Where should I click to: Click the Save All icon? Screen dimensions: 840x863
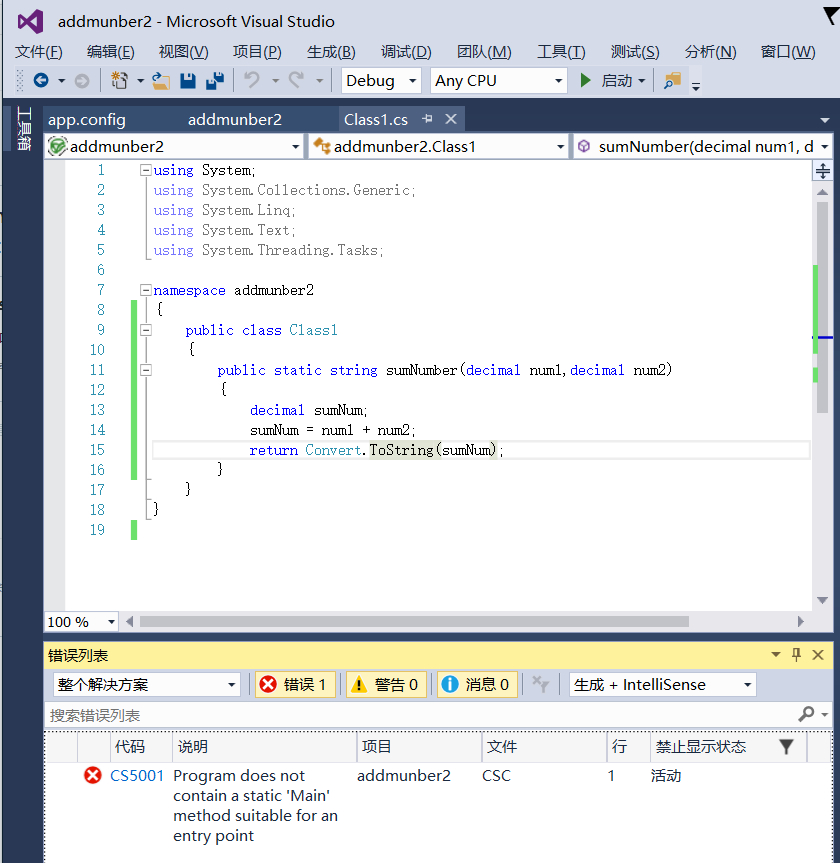214,81
